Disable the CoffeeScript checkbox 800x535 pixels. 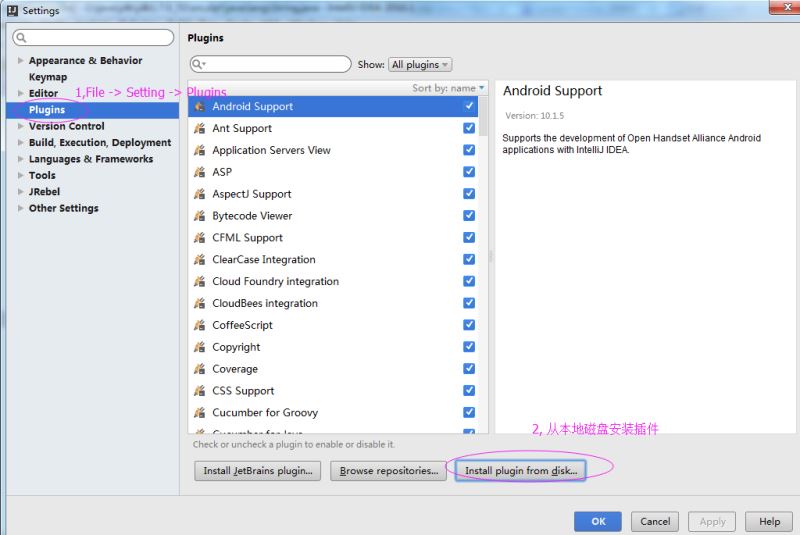click(x=469, y=325)
